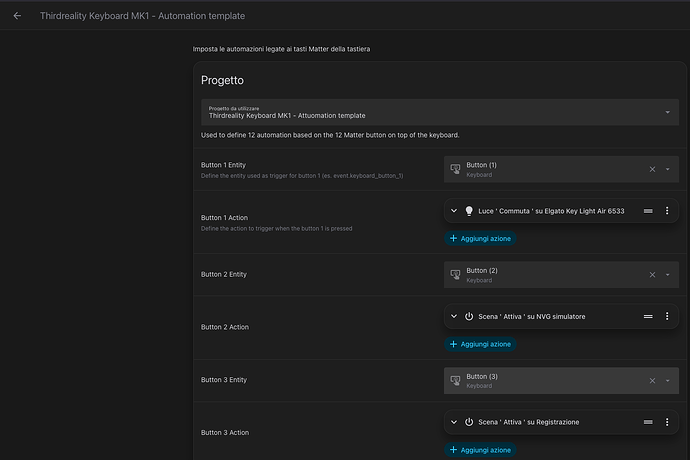
Task: Click drag handle on Registrazione action
Action: point(647,422)
